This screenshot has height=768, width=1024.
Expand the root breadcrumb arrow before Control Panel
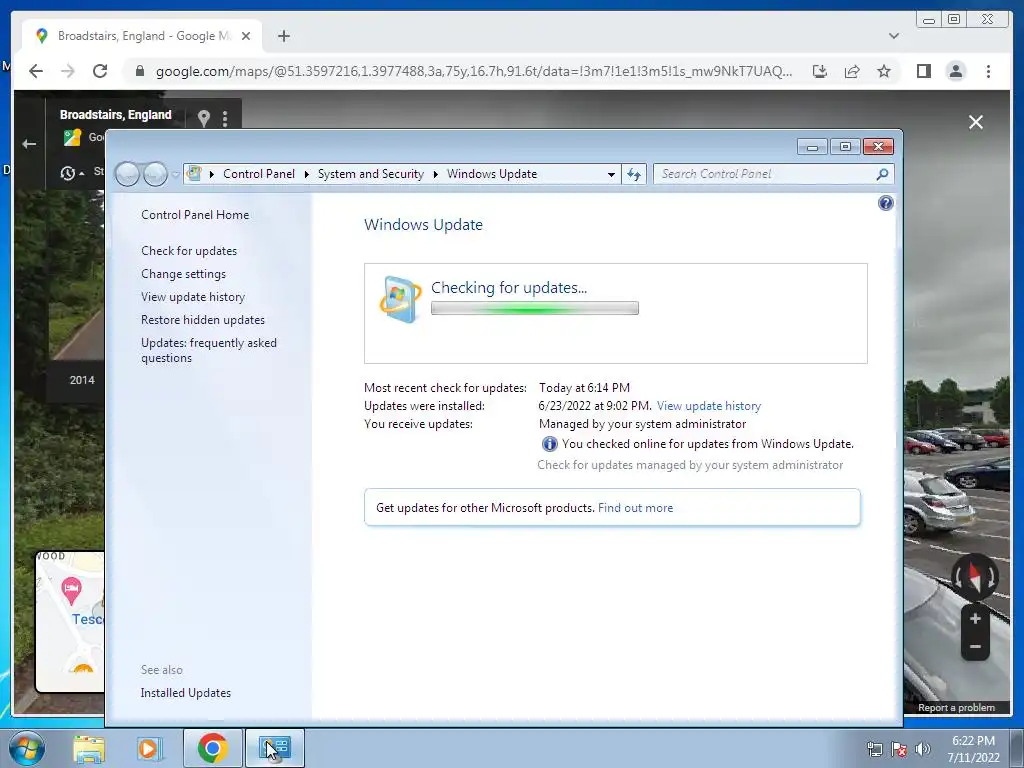[212, 174]
